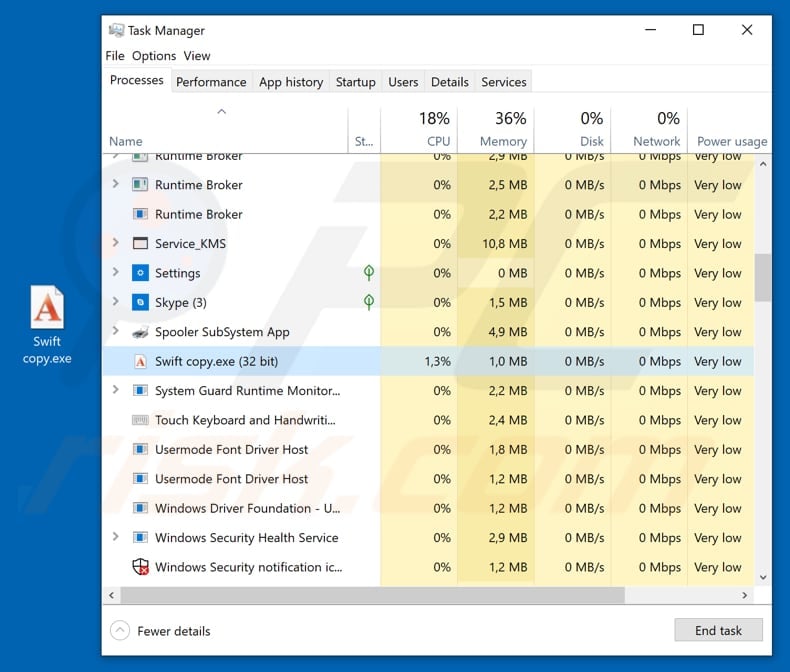Click the End task button
Viewport: 790px width, 672px height.
[718, 630]
